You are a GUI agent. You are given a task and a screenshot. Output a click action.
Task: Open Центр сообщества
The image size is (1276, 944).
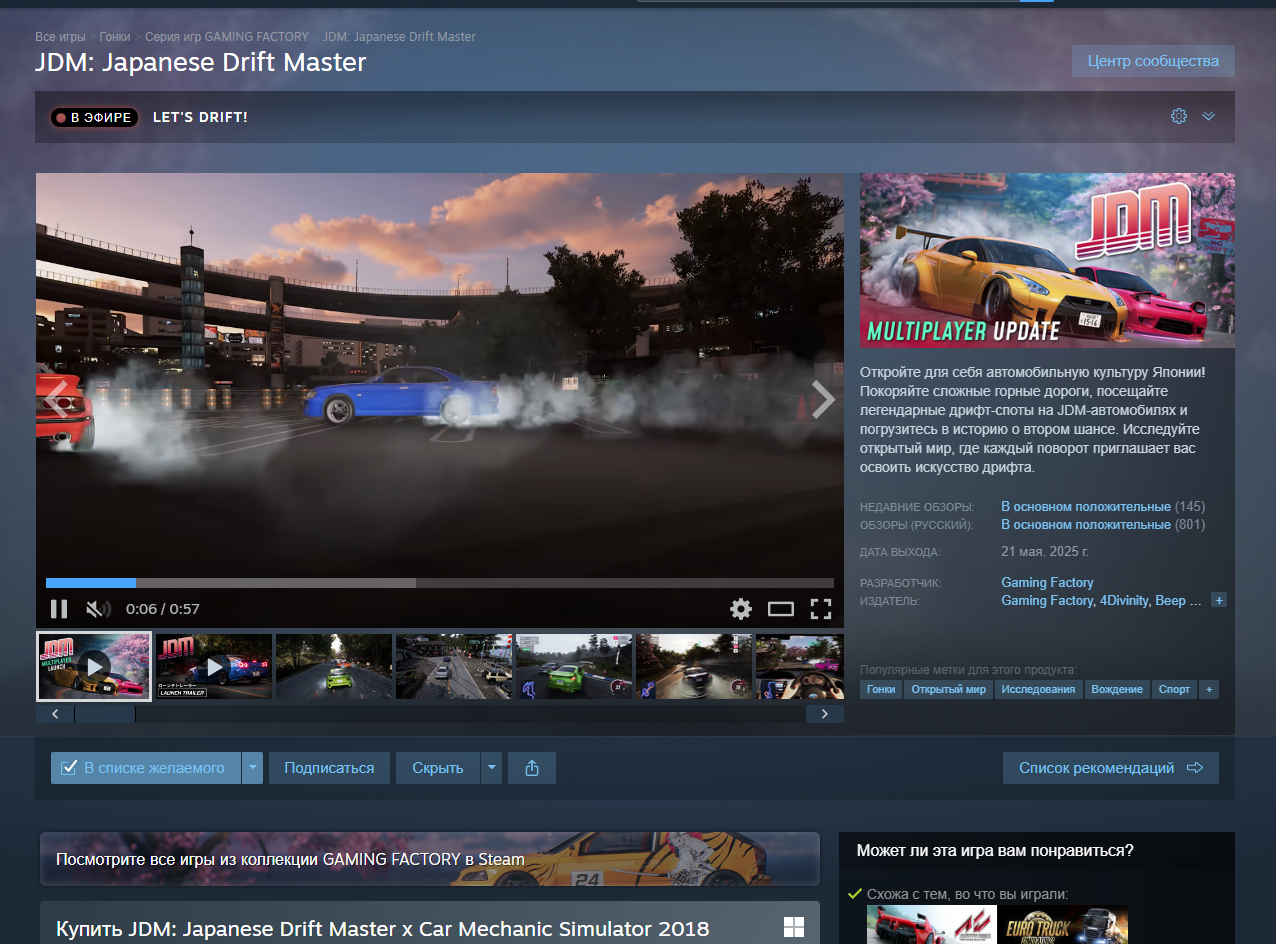pos(1153,61)
